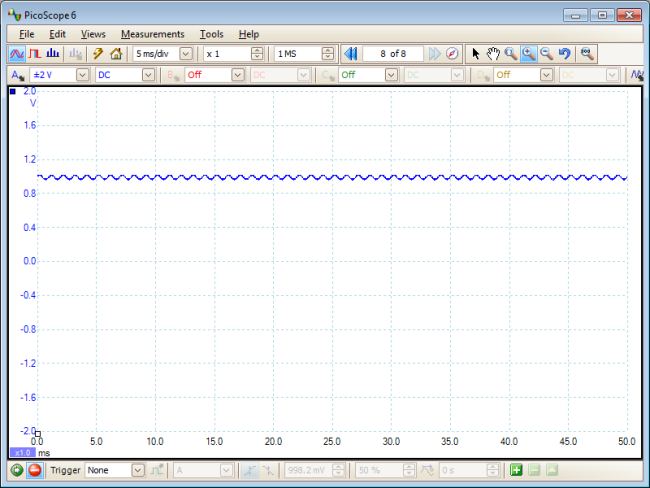
Task: Click the x1.0 axis scale button
Action: pos(22,452)
